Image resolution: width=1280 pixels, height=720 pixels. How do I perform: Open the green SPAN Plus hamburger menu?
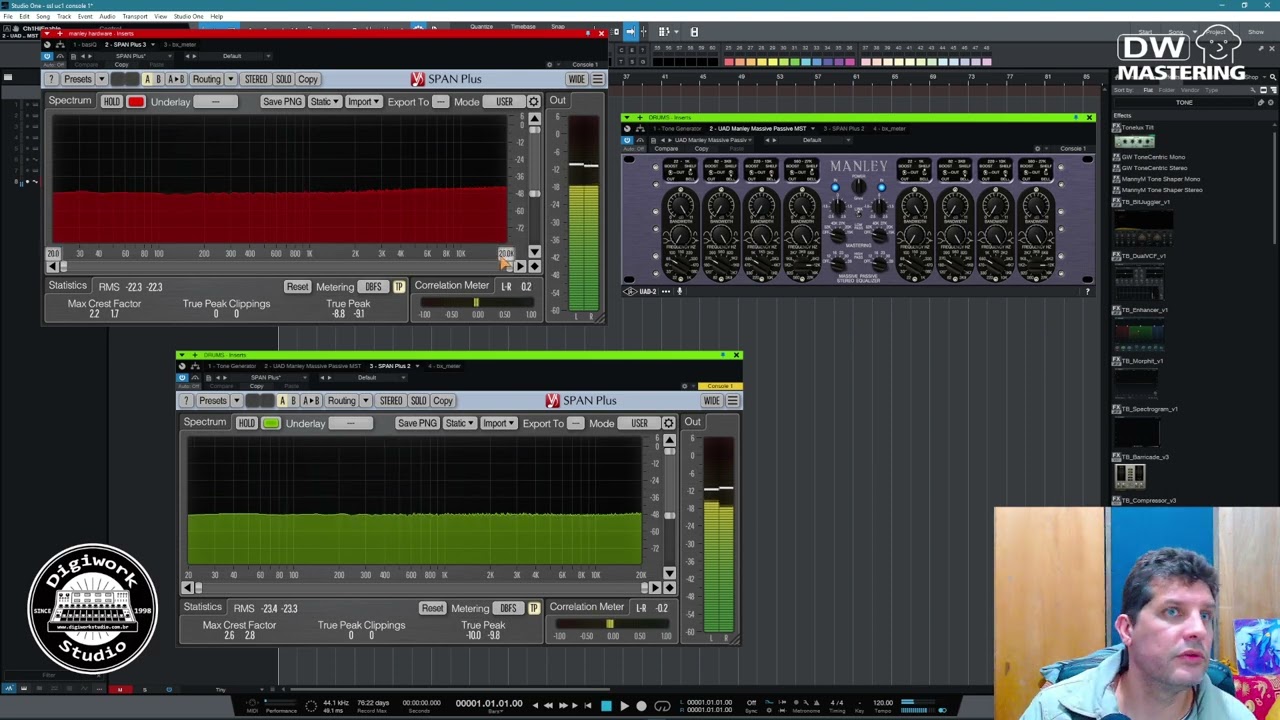(x=733, y=401)
